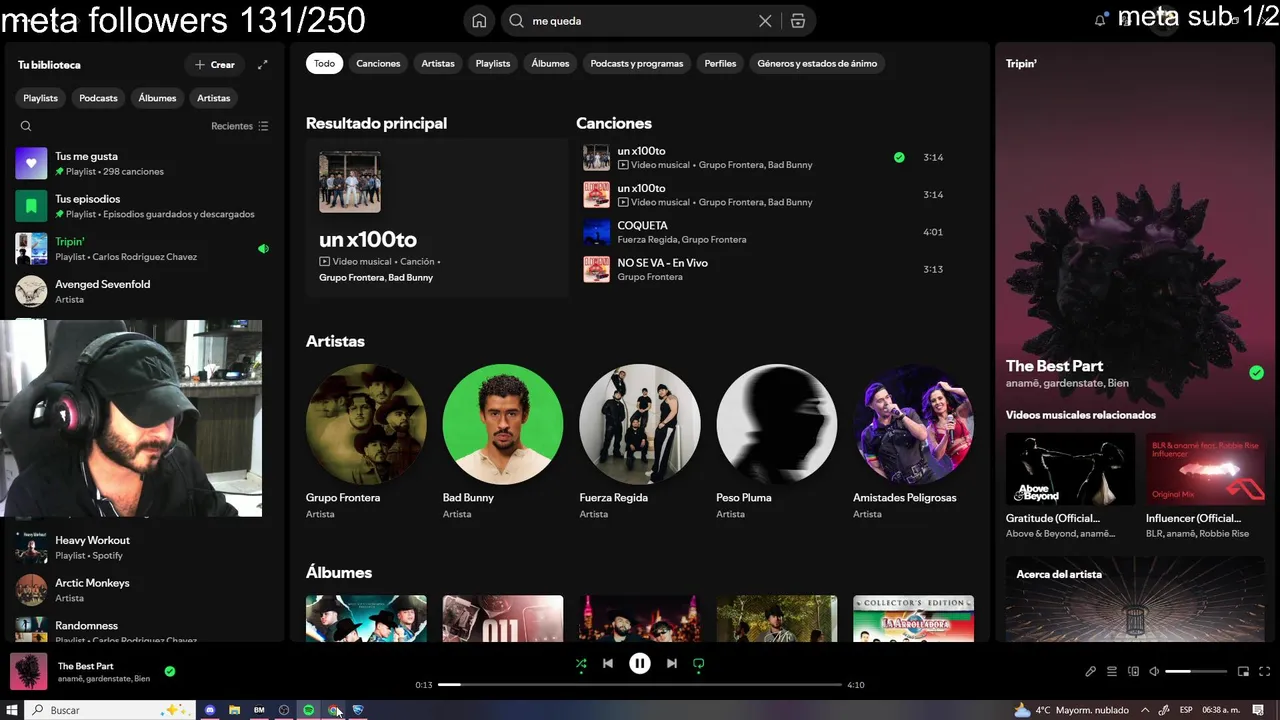
Task: Mute audio with speaker icon
Action: point(1154,671)
